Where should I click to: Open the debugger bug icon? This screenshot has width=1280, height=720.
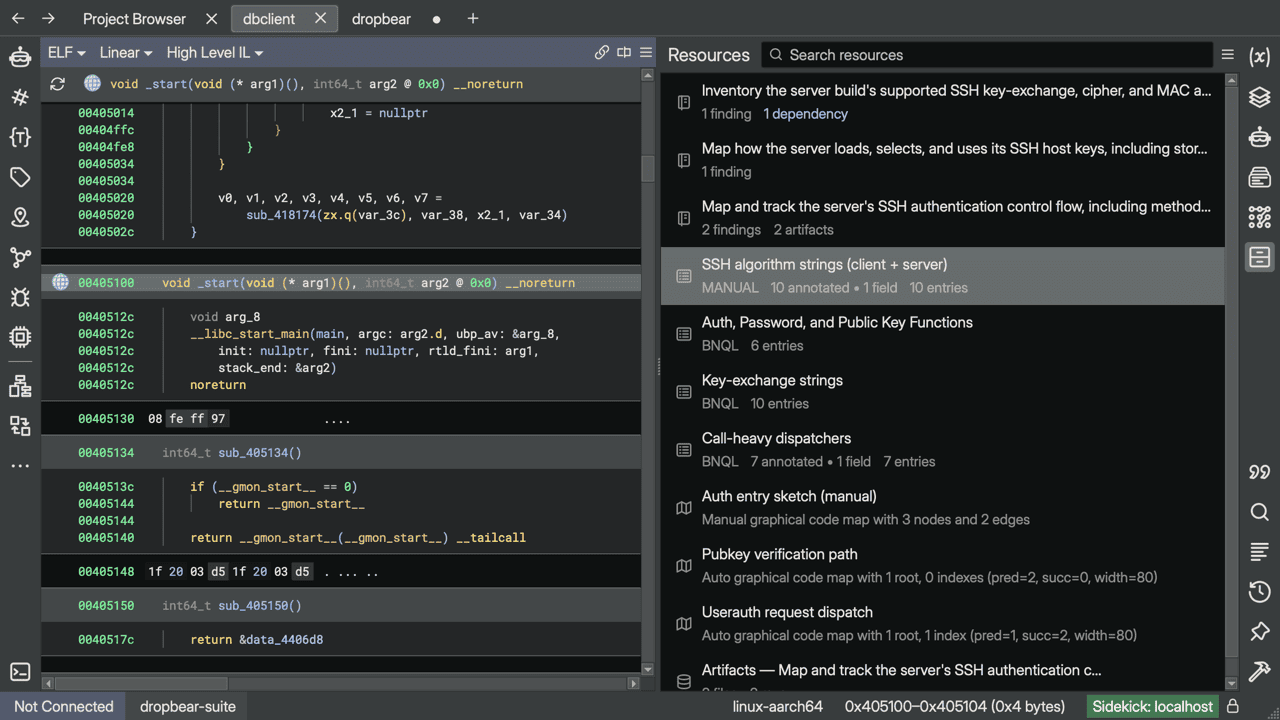[x=20, y=297]
